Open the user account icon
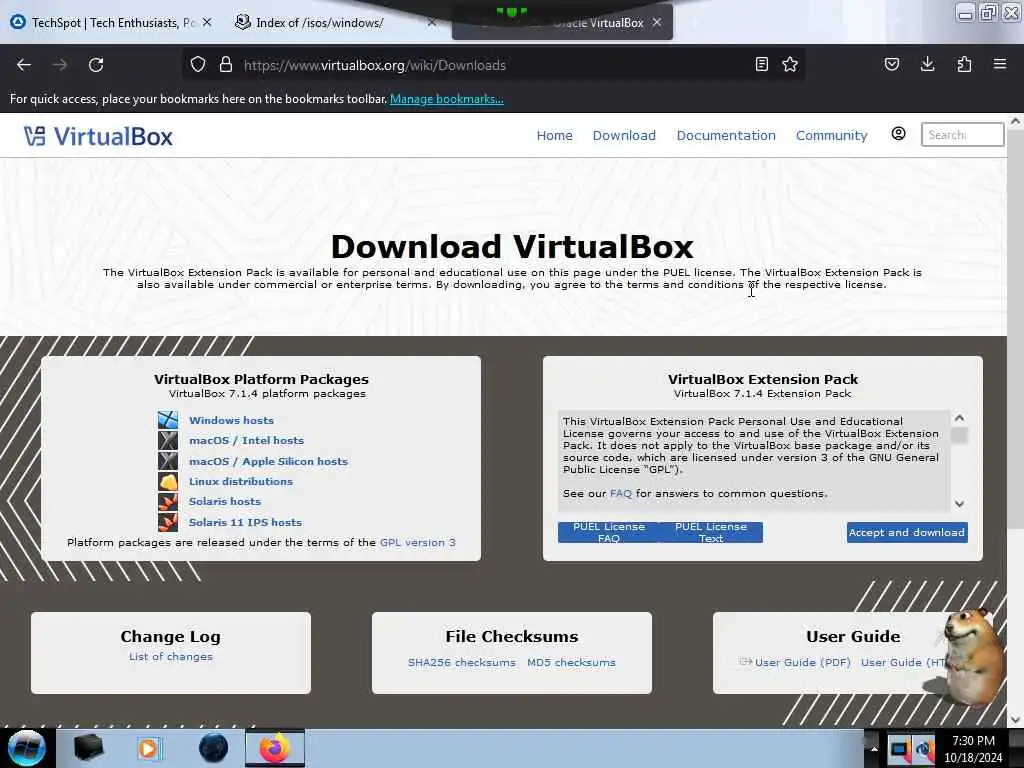 899,134
